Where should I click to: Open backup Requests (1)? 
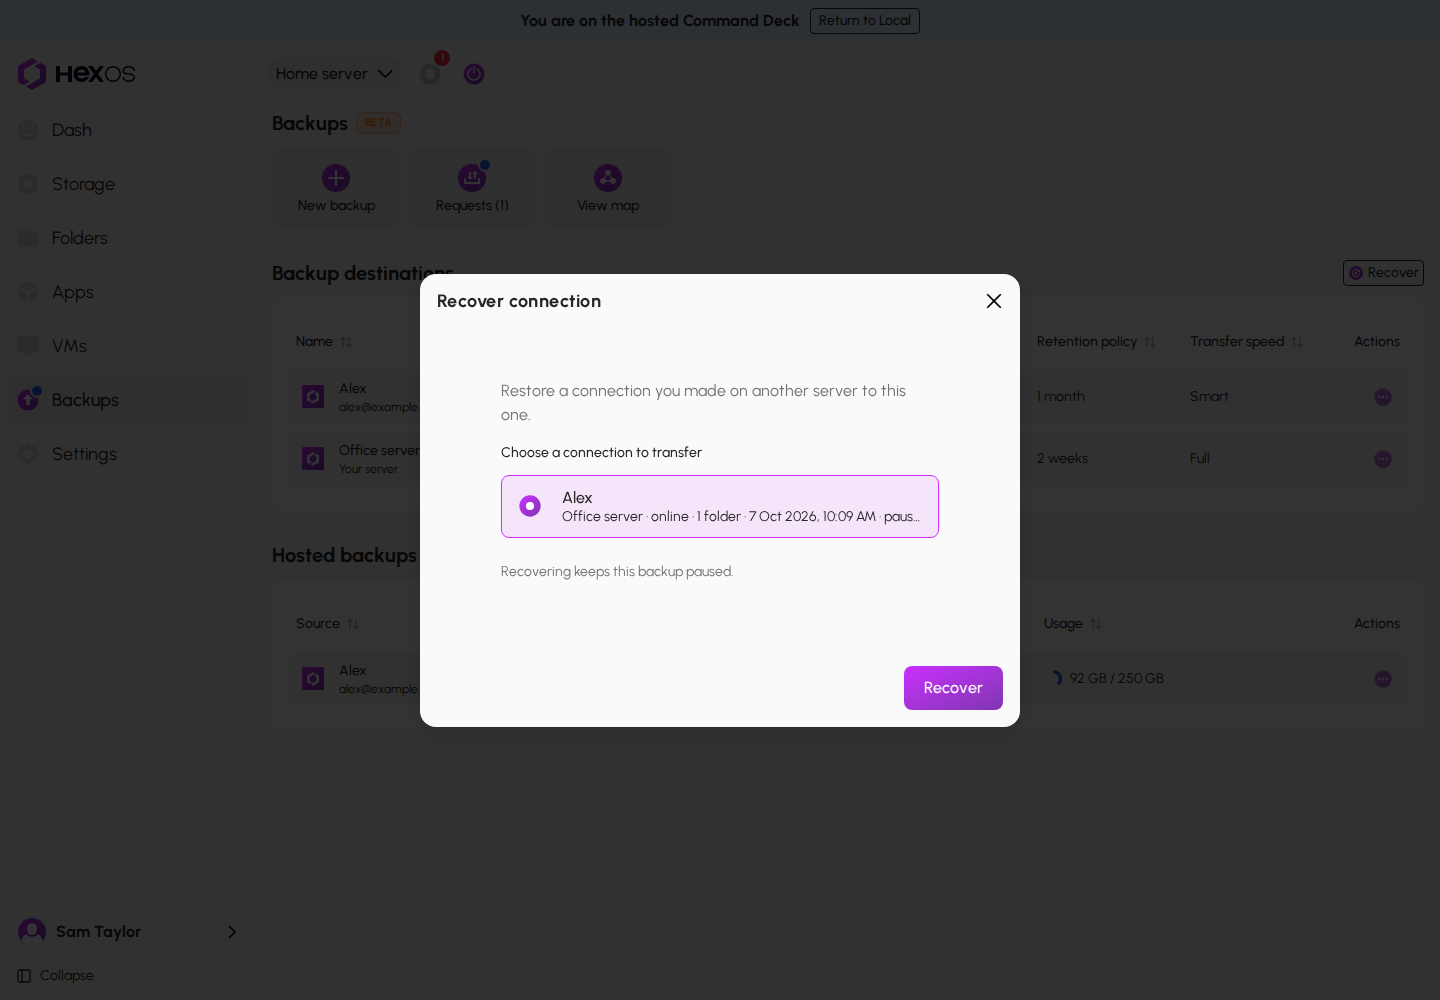tap(472, 189)
